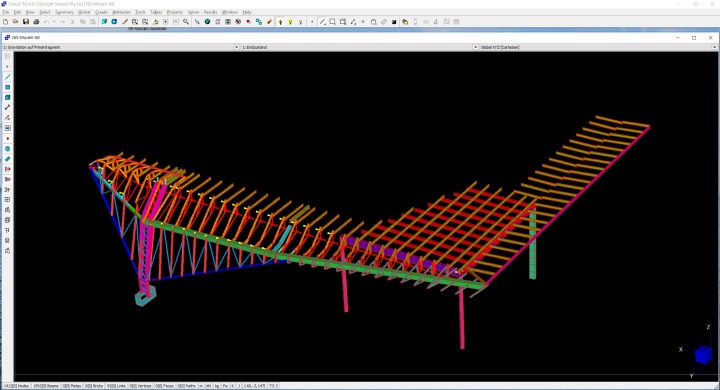Click the zoom-in plus icon
This screenshot has height=390, width=720.
pyautogui.click(x=166, y=22)
